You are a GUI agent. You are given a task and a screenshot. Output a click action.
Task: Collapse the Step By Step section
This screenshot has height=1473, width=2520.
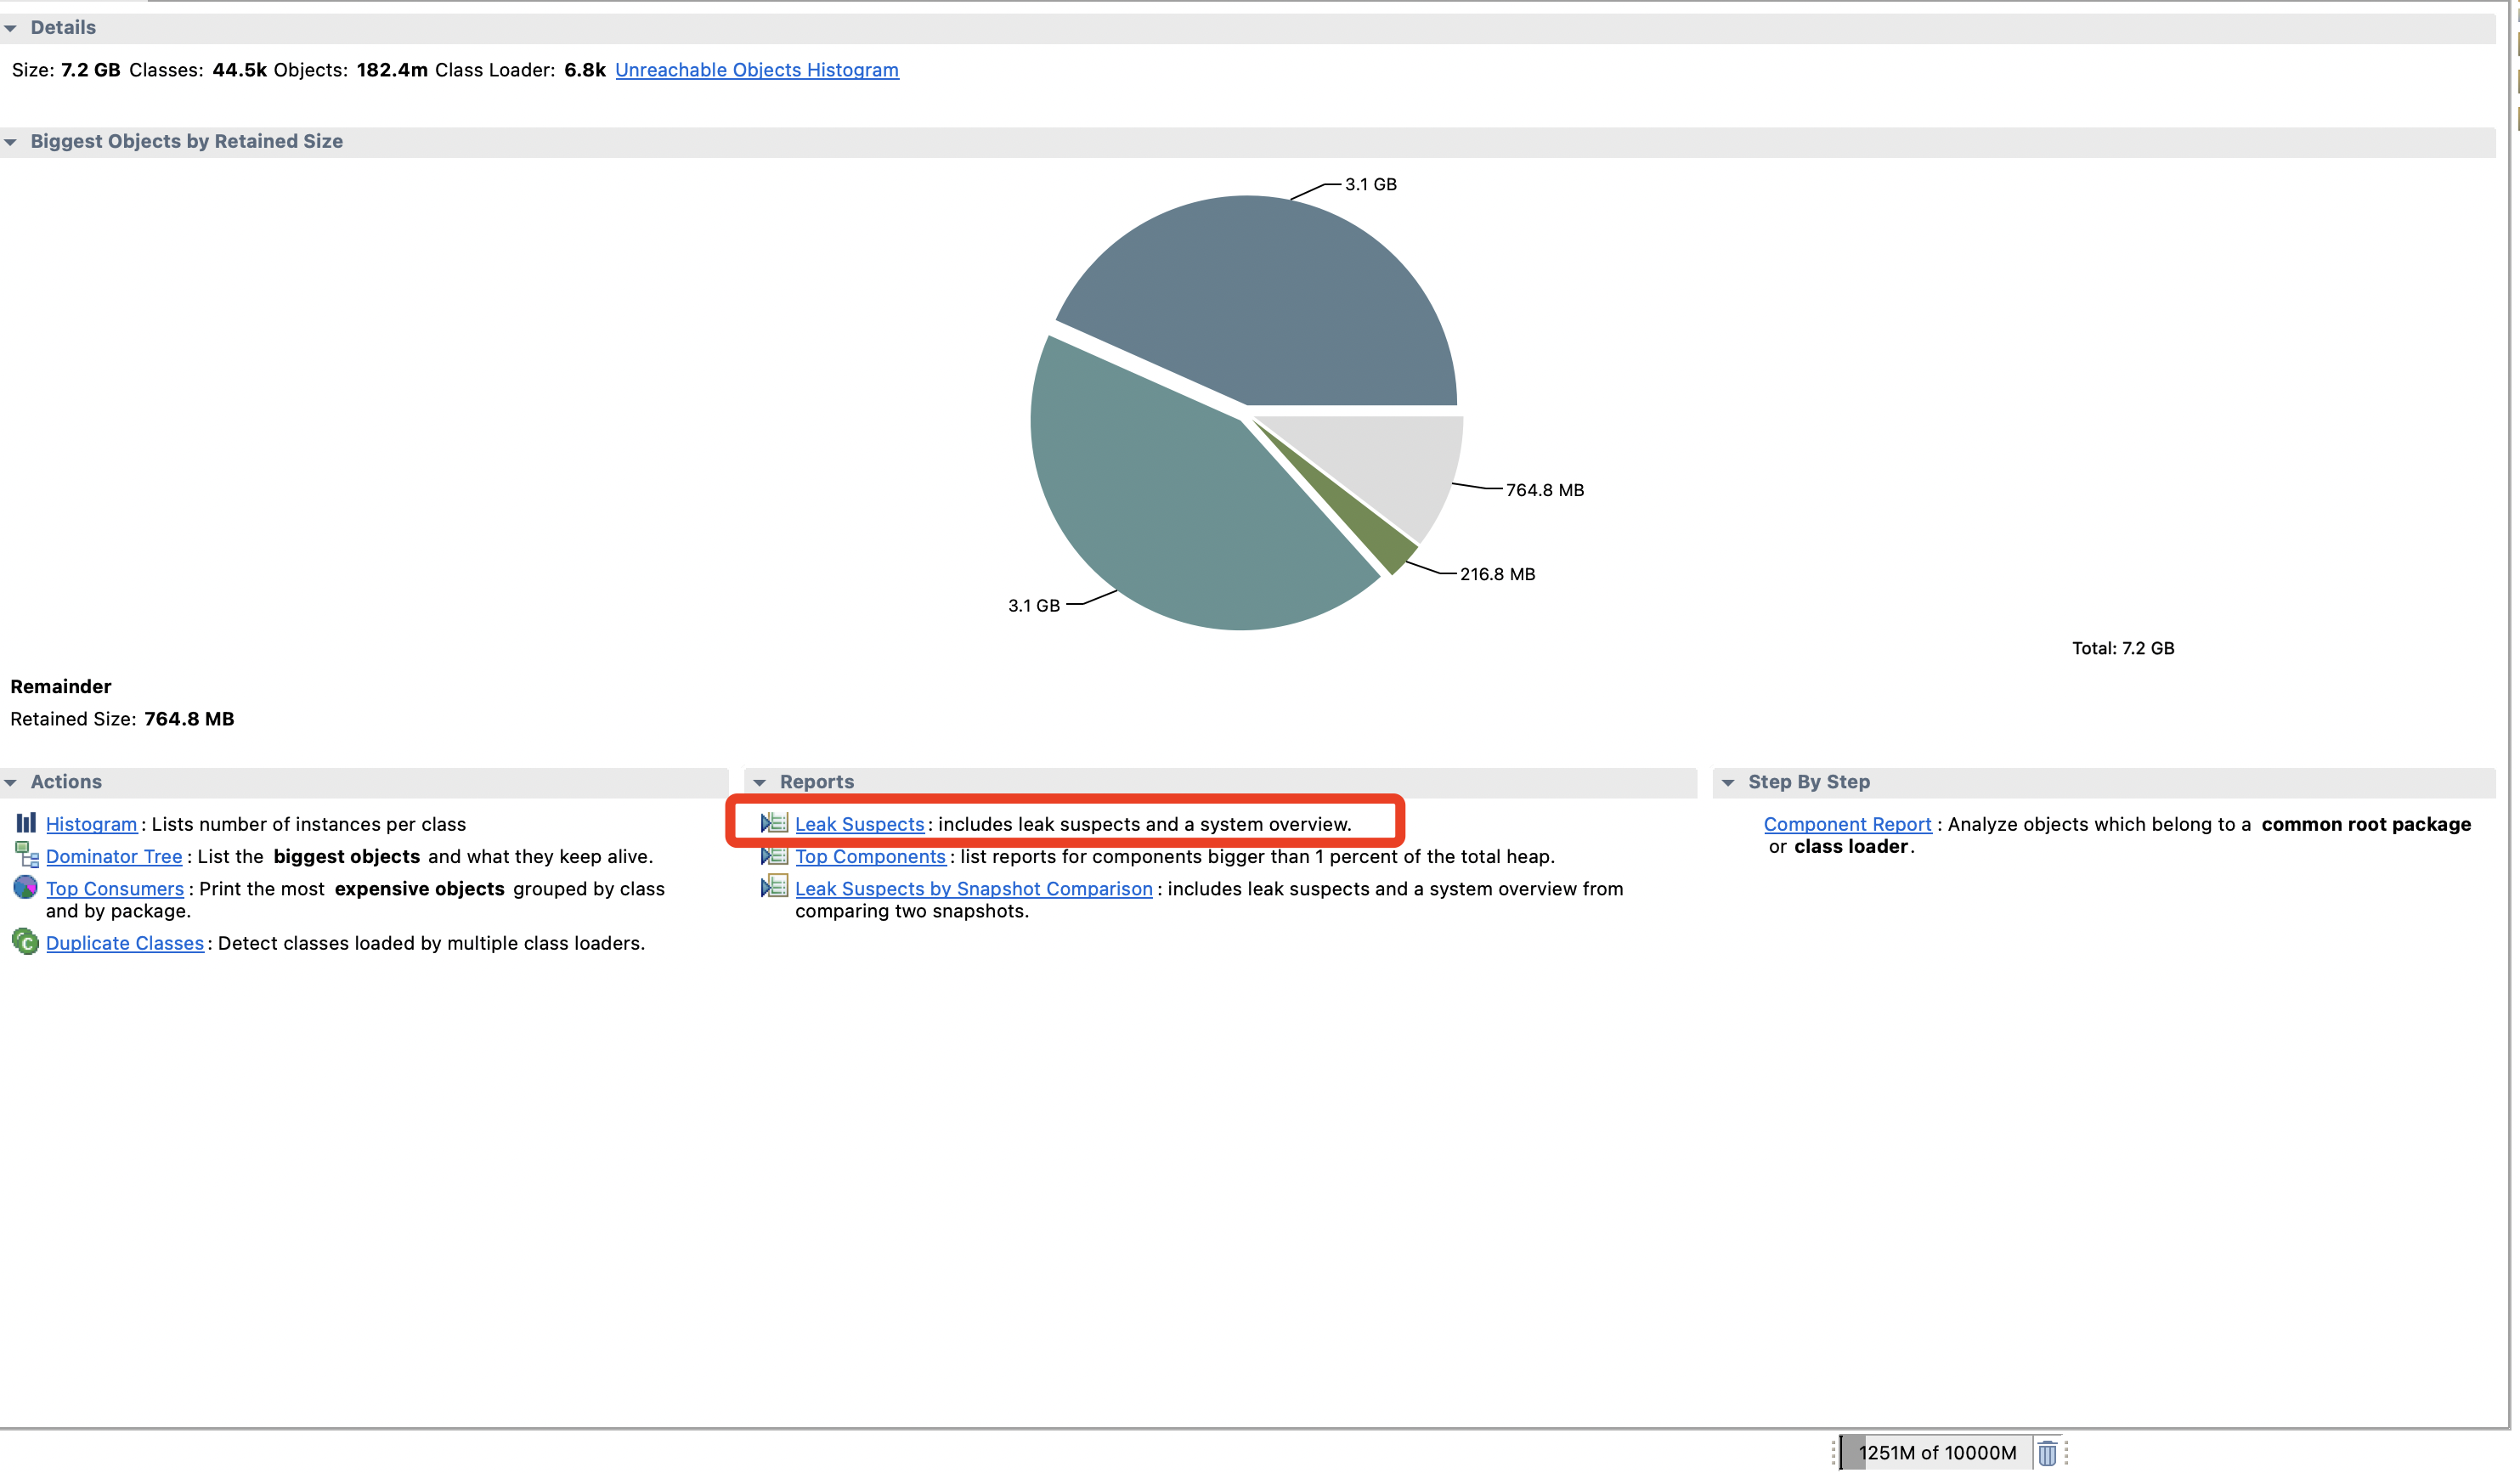[1728, 782]
